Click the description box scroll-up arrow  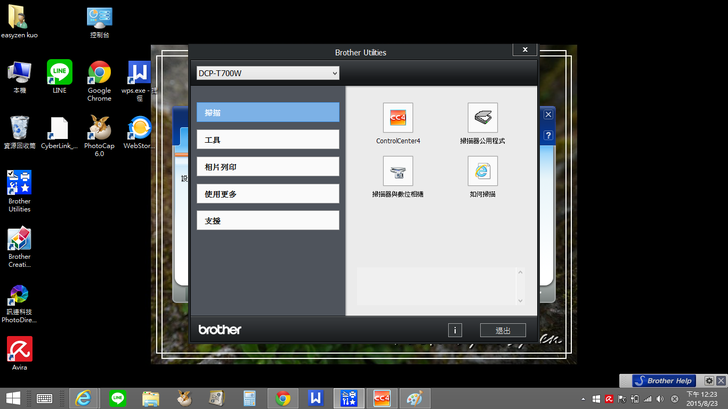click(520, 273)
